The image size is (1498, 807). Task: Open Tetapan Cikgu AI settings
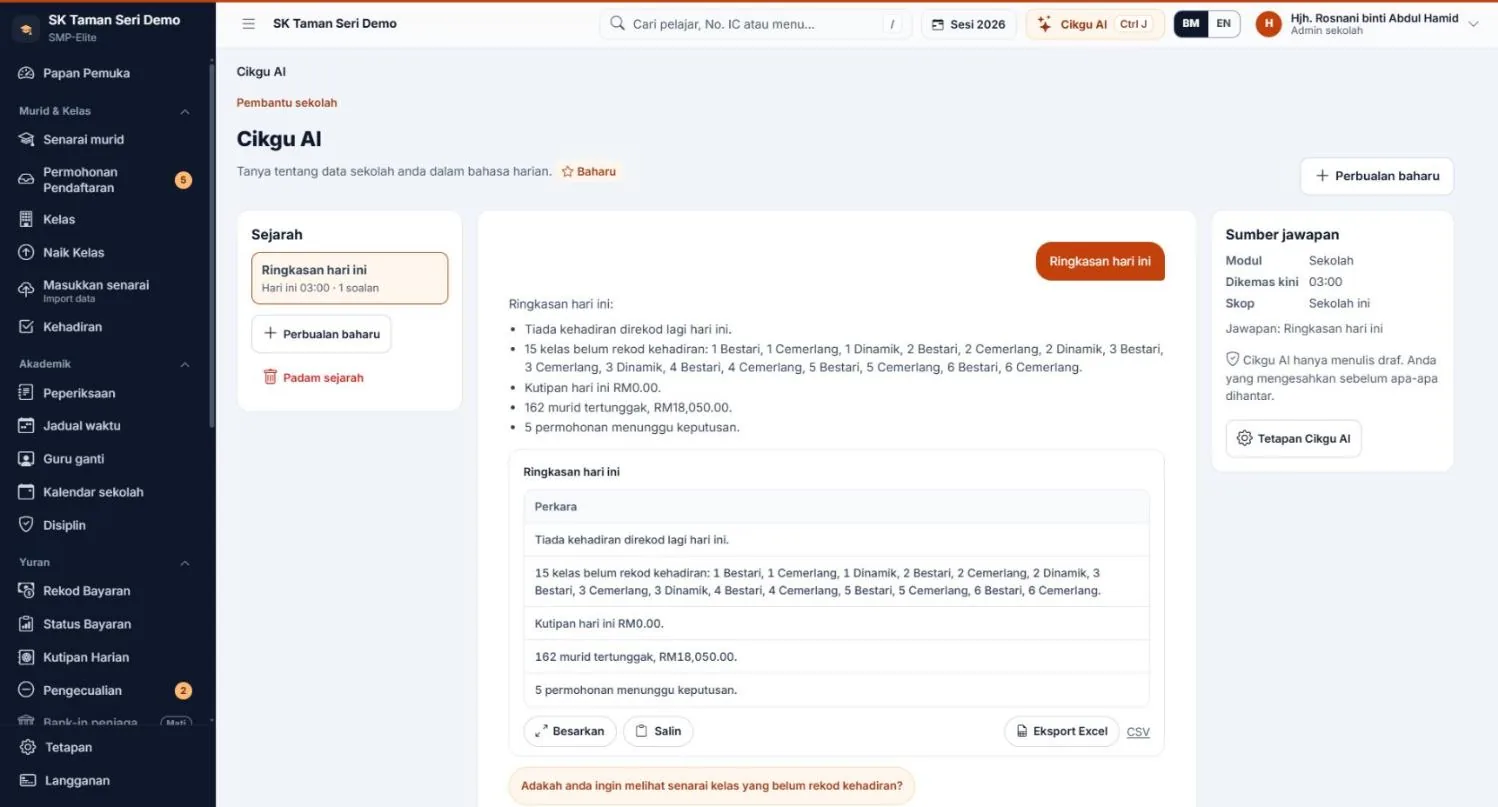pyautogui.click(x=1293, y=438)
